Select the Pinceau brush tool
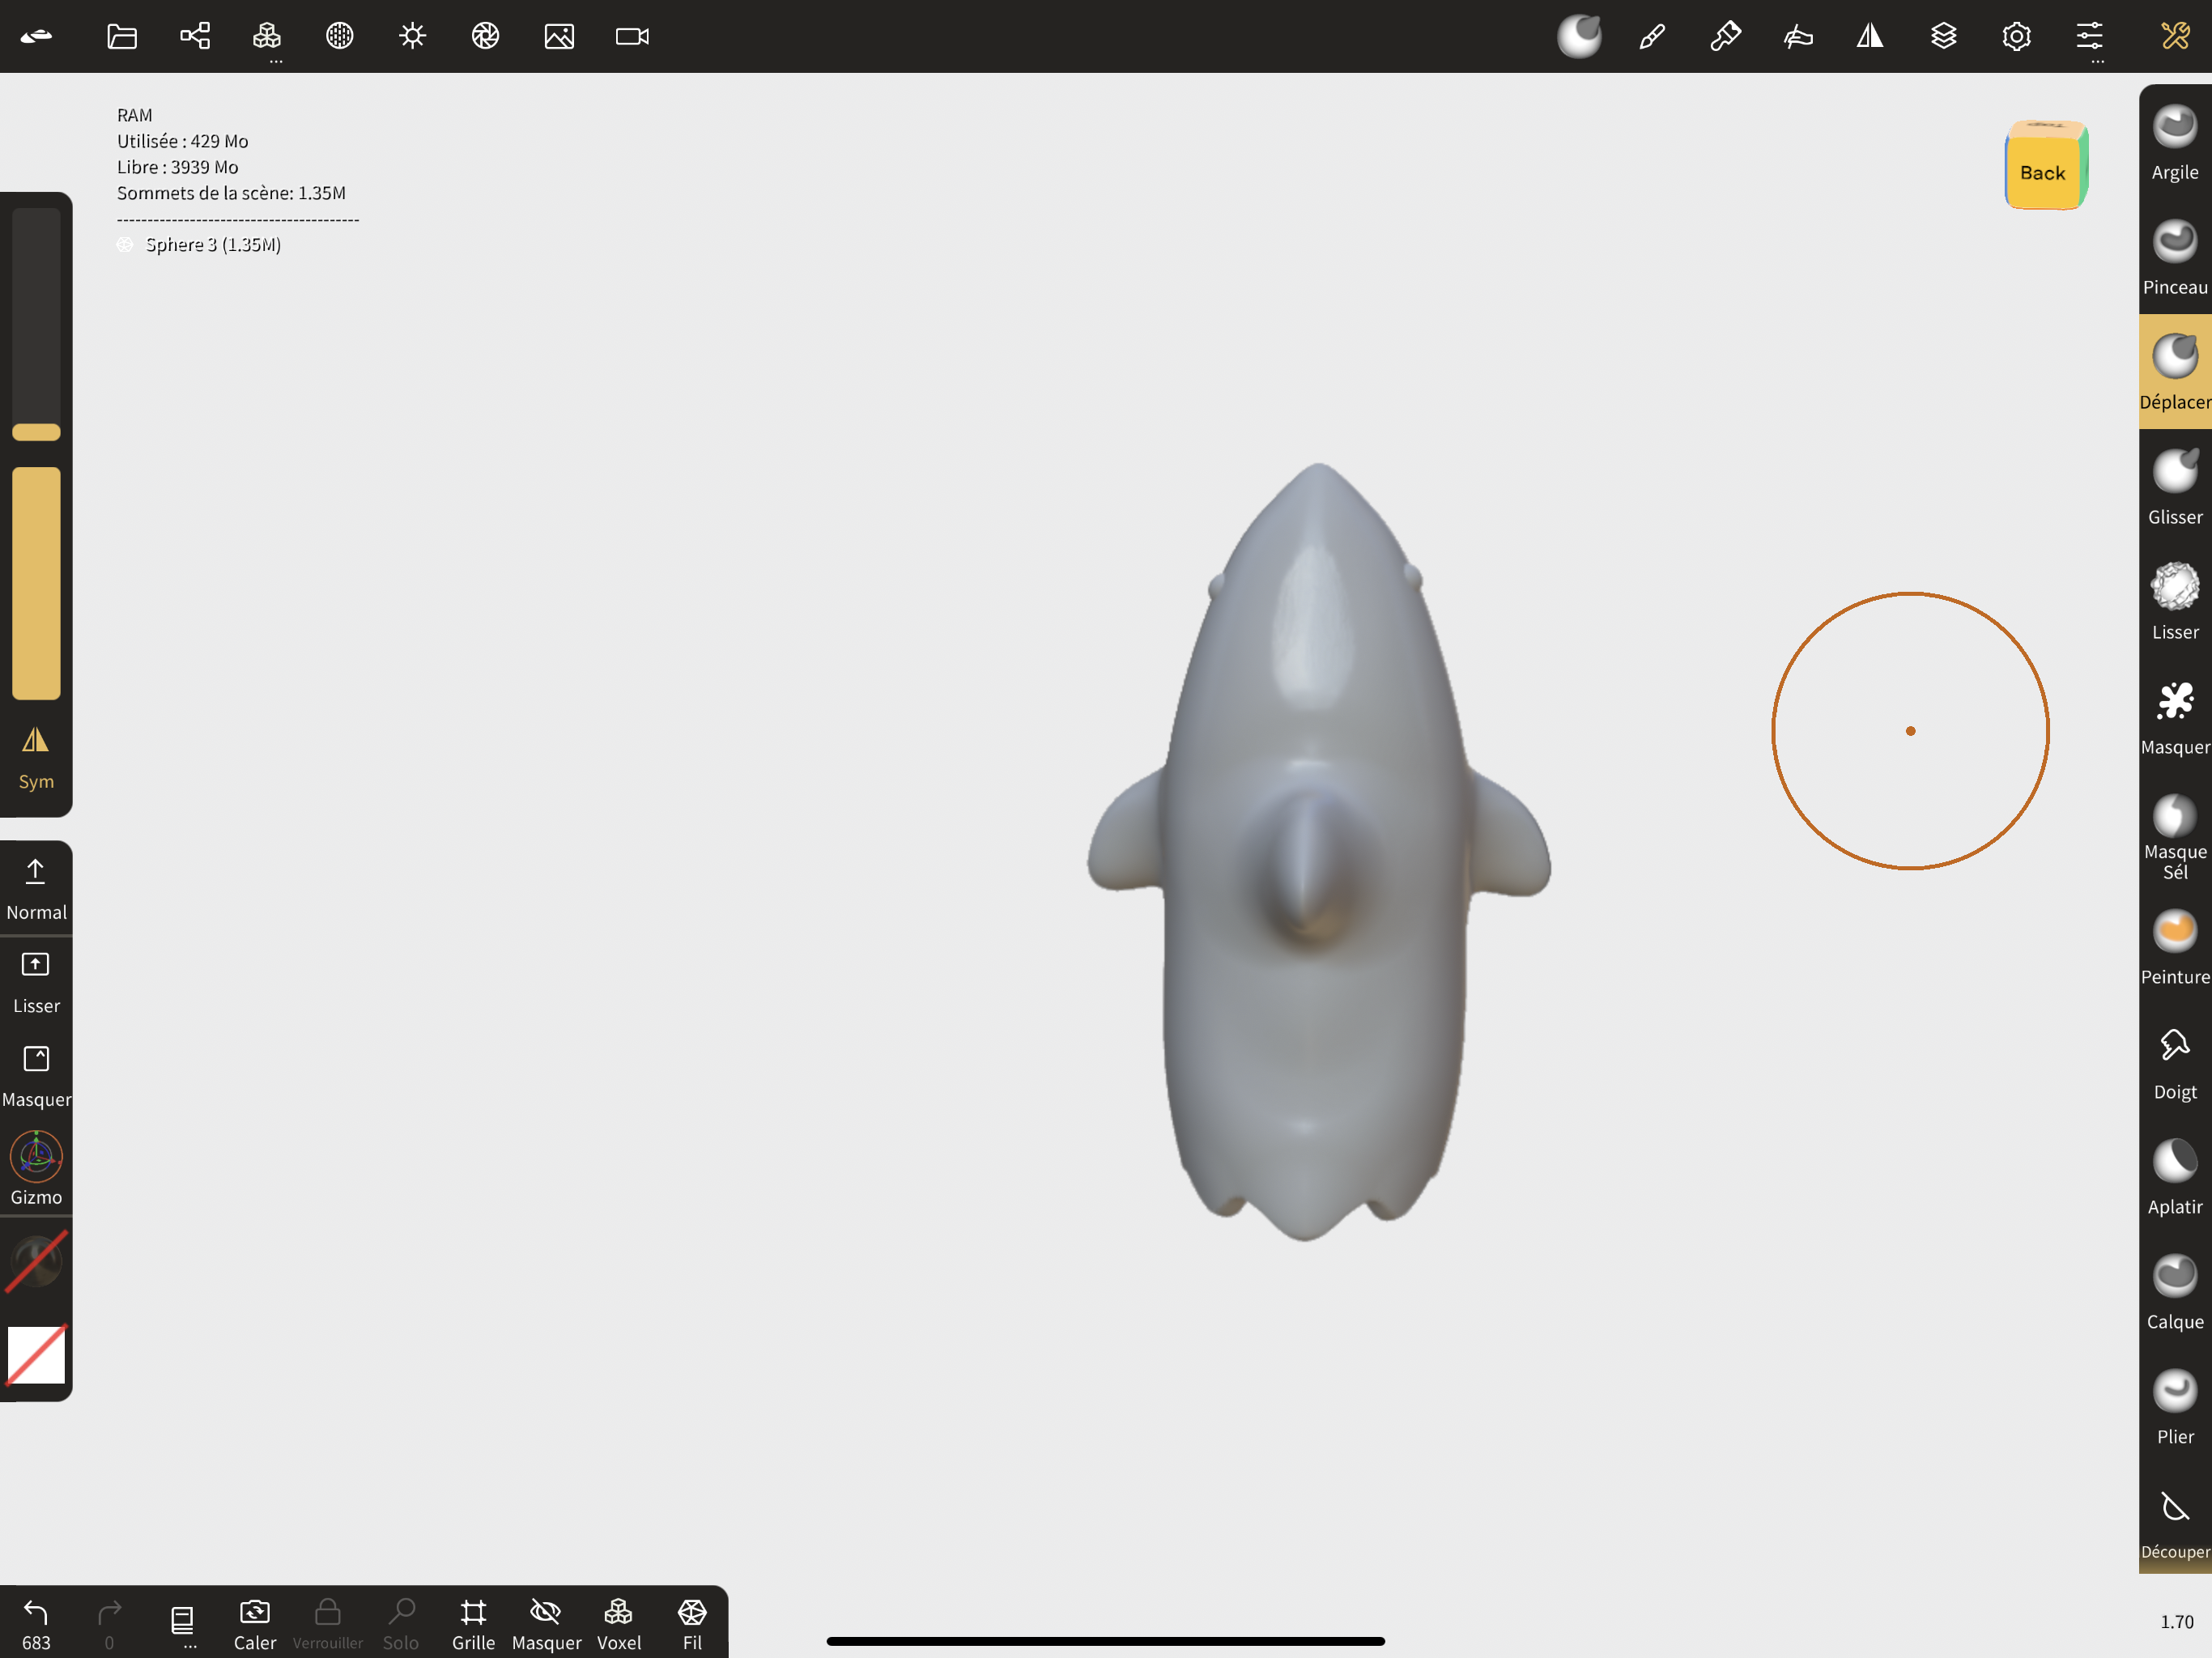 pos(2174,258)
